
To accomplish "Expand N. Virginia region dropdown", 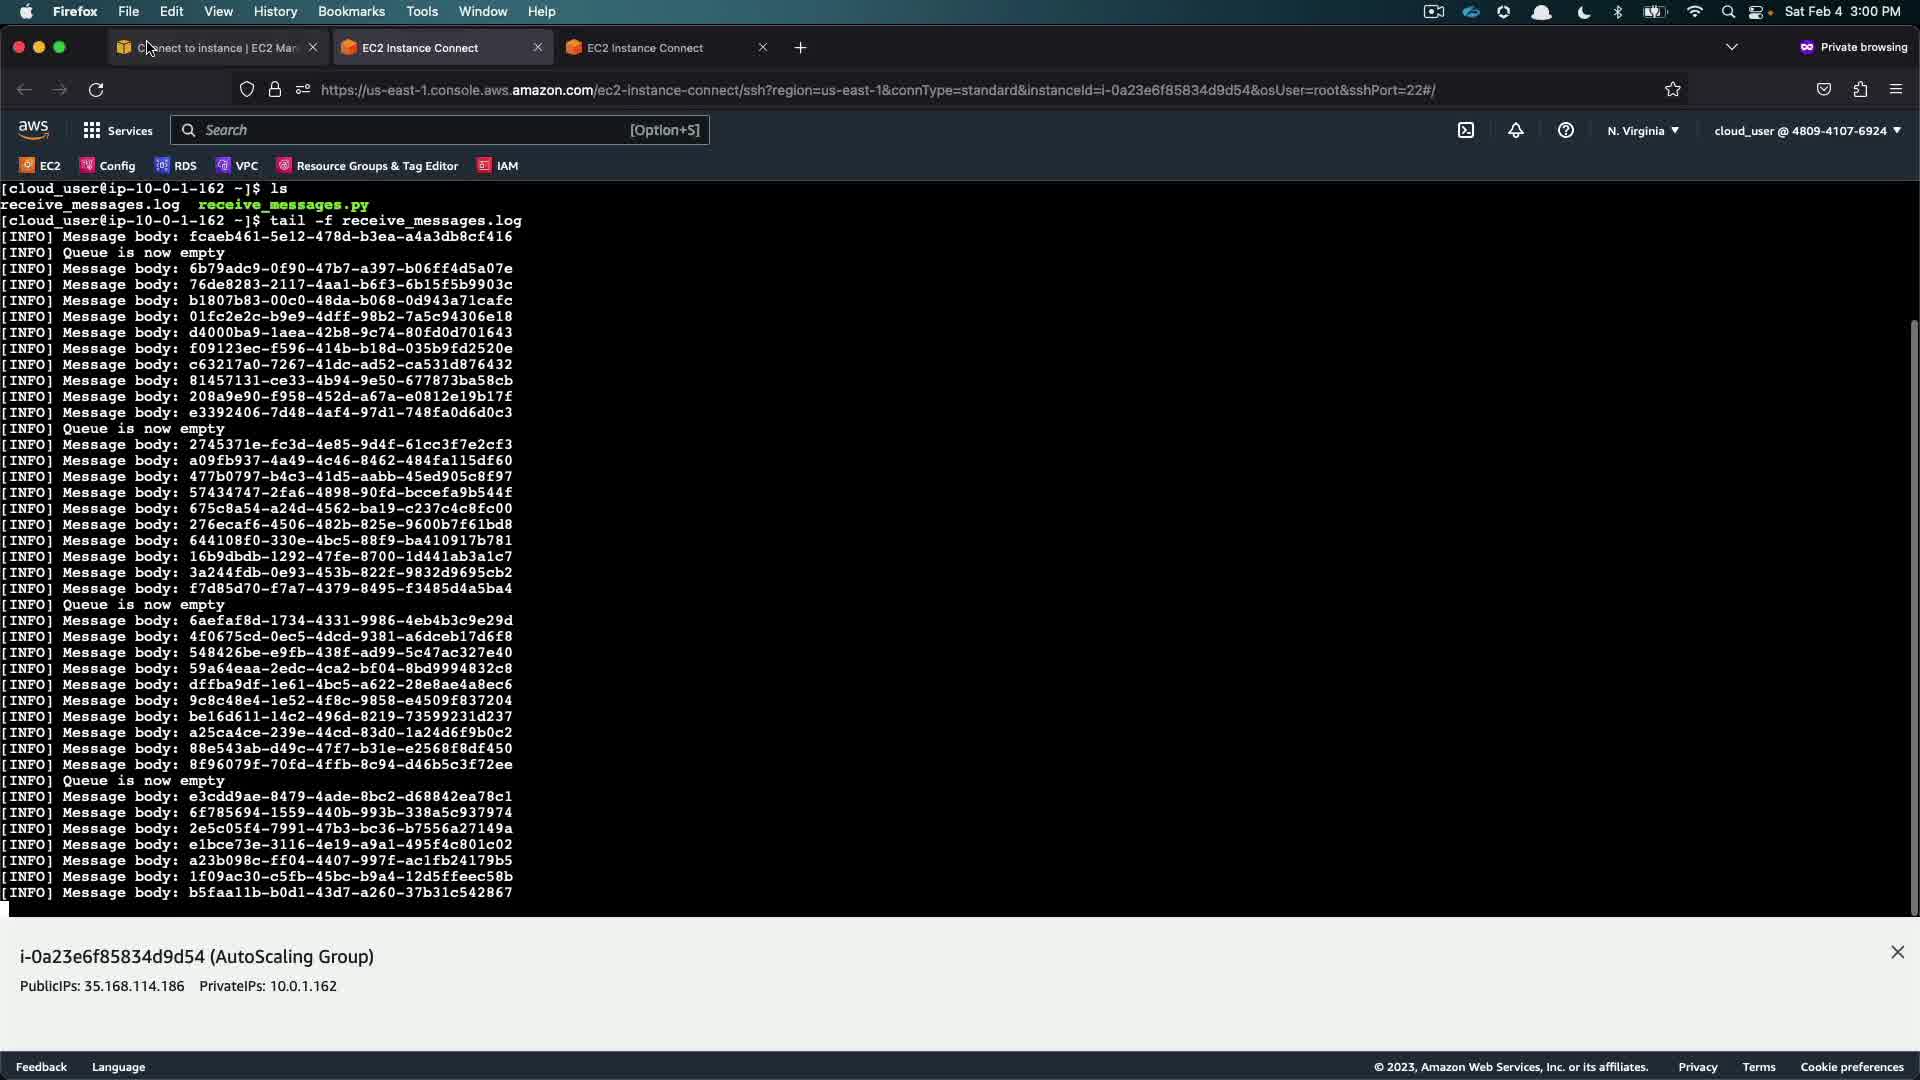I will pos(1642,131).
